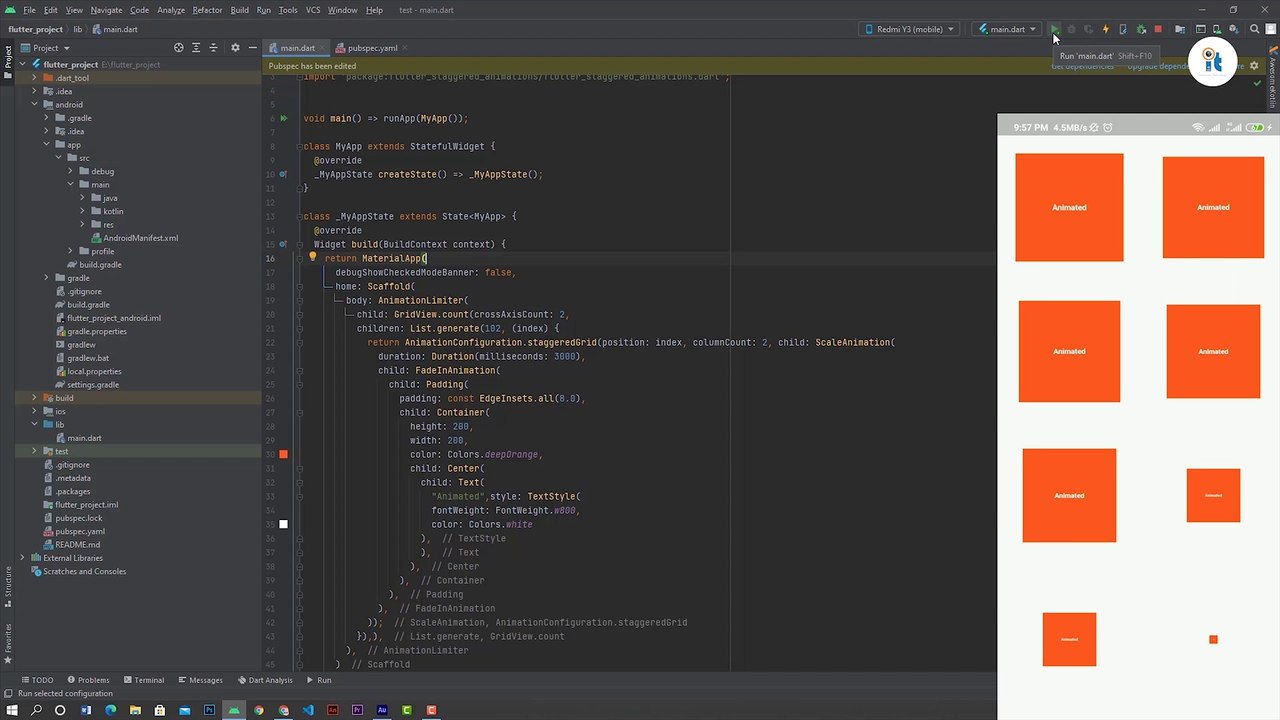Open the Terminal tool window

143,680
